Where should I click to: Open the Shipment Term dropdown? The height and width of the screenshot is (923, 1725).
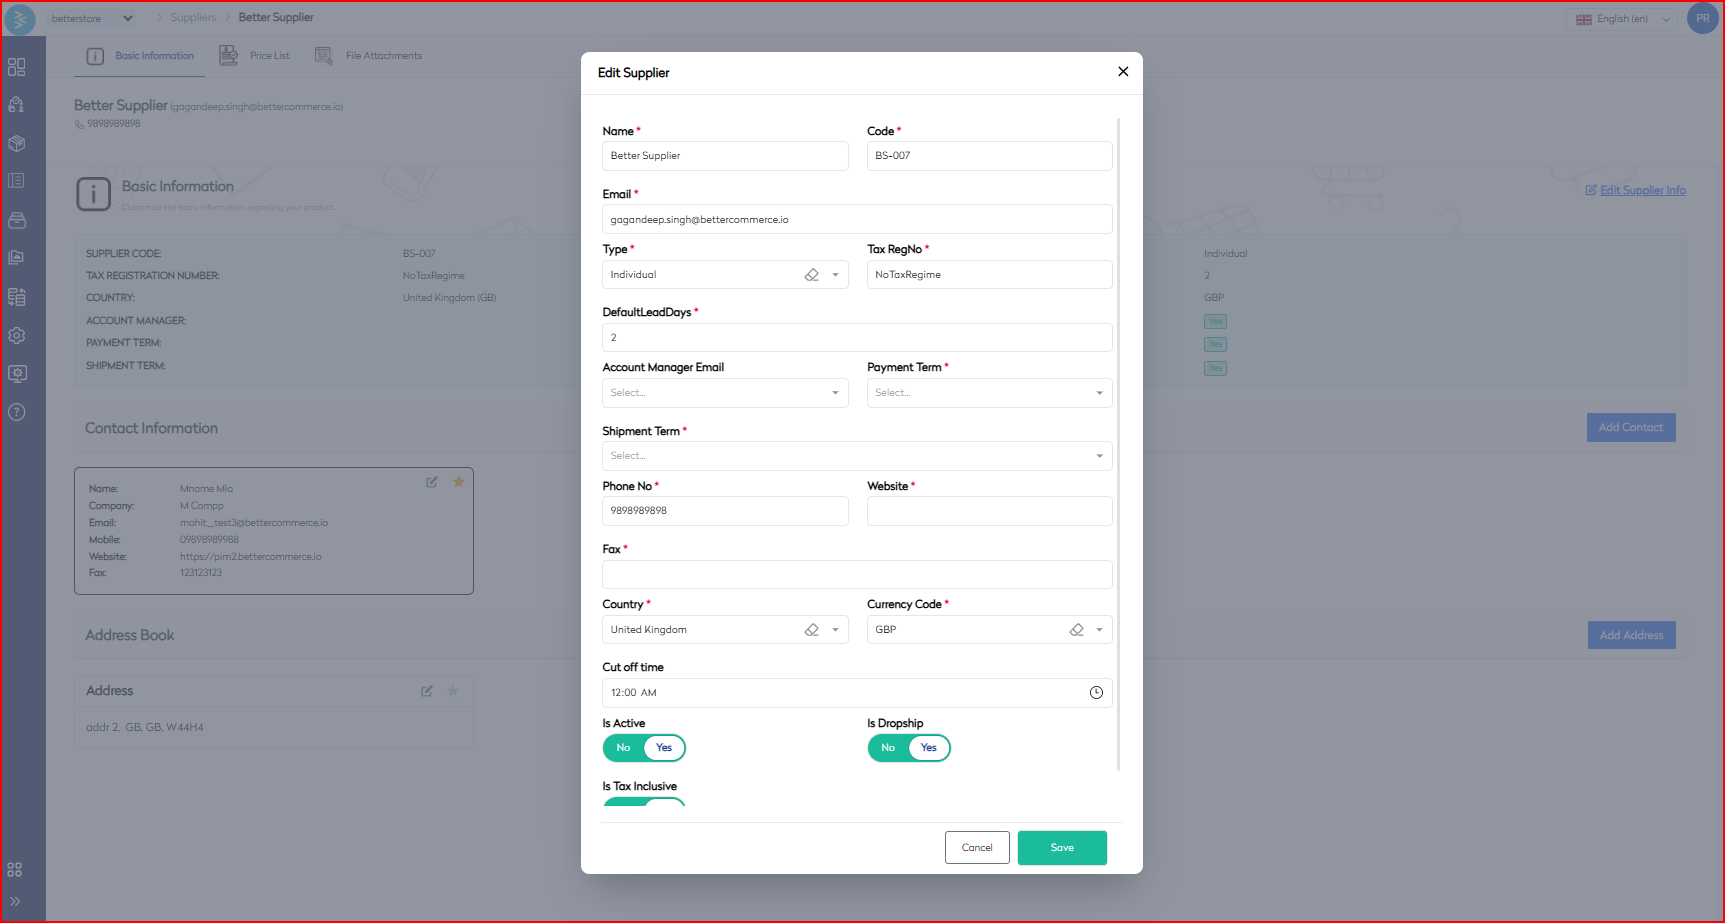pos(857,456)
